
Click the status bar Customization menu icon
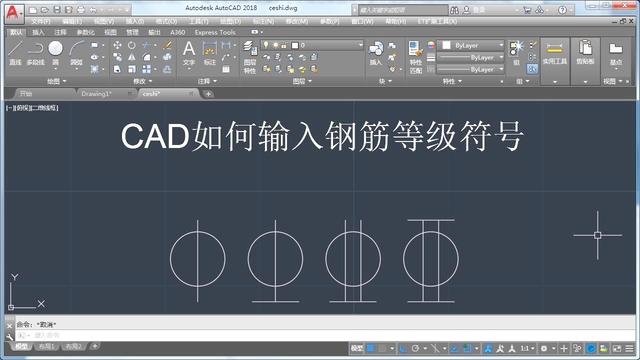pyautogui.click(x=630, y=349)
